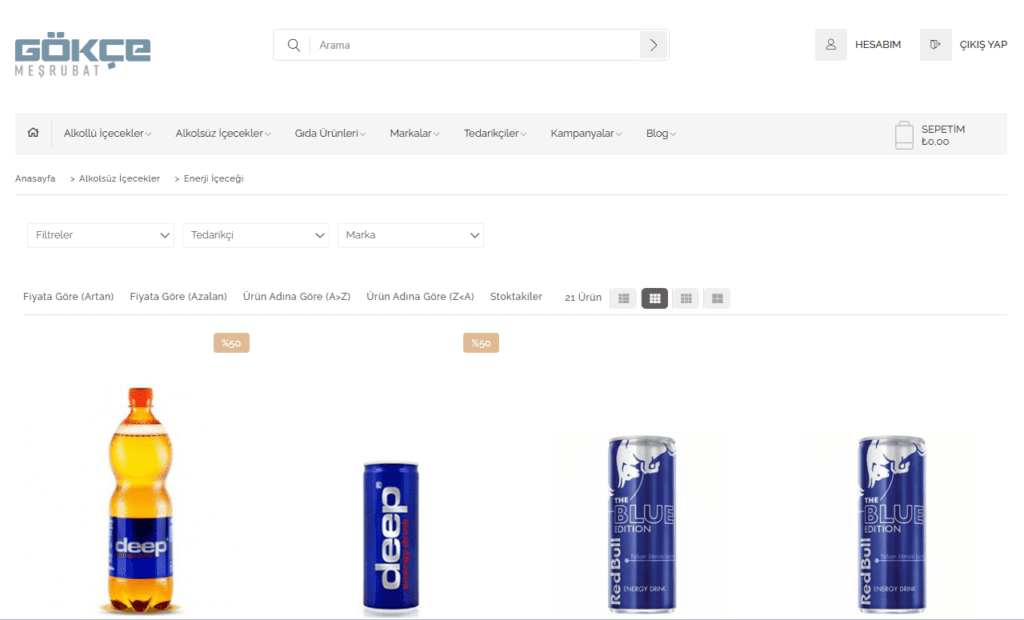Choose the two-column grid view icon
Screen dimensions: 1024x620
tap(716, 297)
